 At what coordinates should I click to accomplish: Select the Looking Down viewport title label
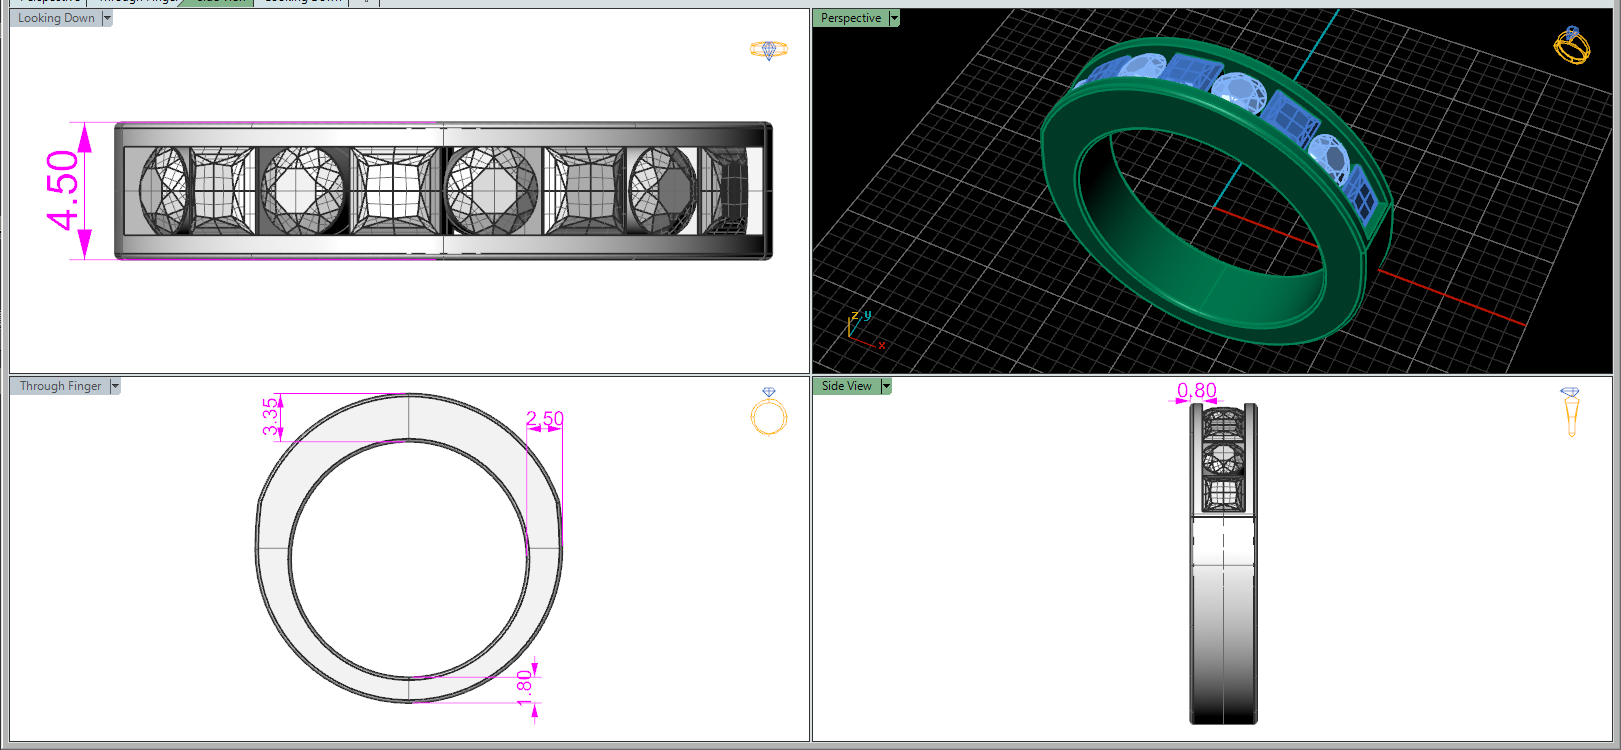pyautogui.click(x=56, y=18)
